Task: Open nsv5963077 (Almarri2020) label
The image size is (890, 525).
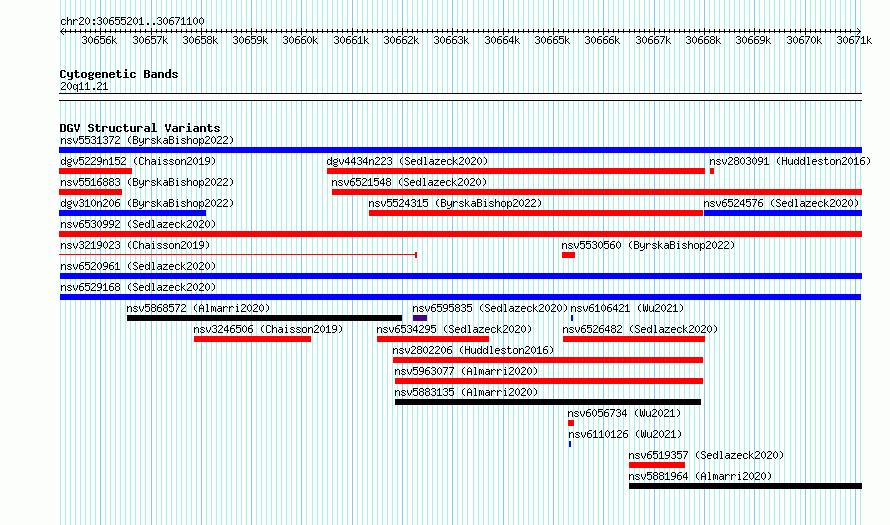Action: click(466, 371)
